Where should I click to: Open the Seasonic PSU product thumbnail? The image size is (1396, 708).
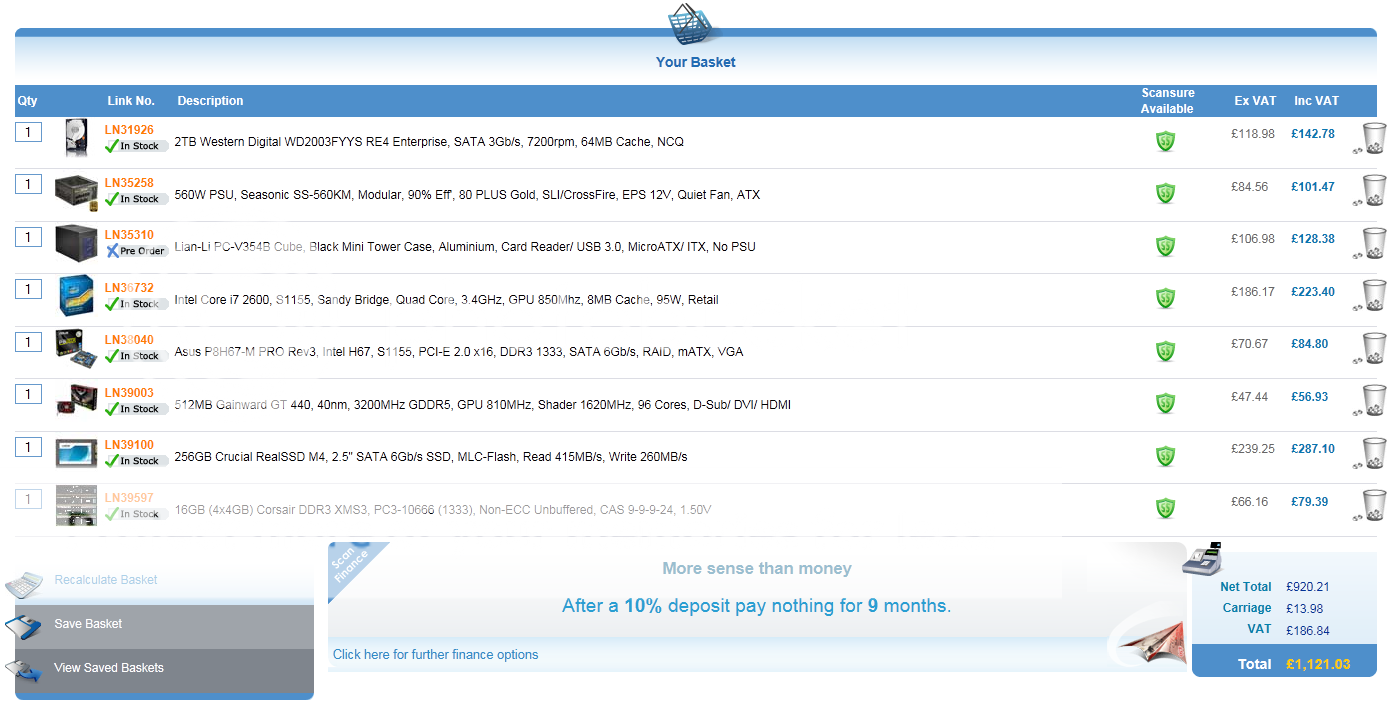coord(76,190)
